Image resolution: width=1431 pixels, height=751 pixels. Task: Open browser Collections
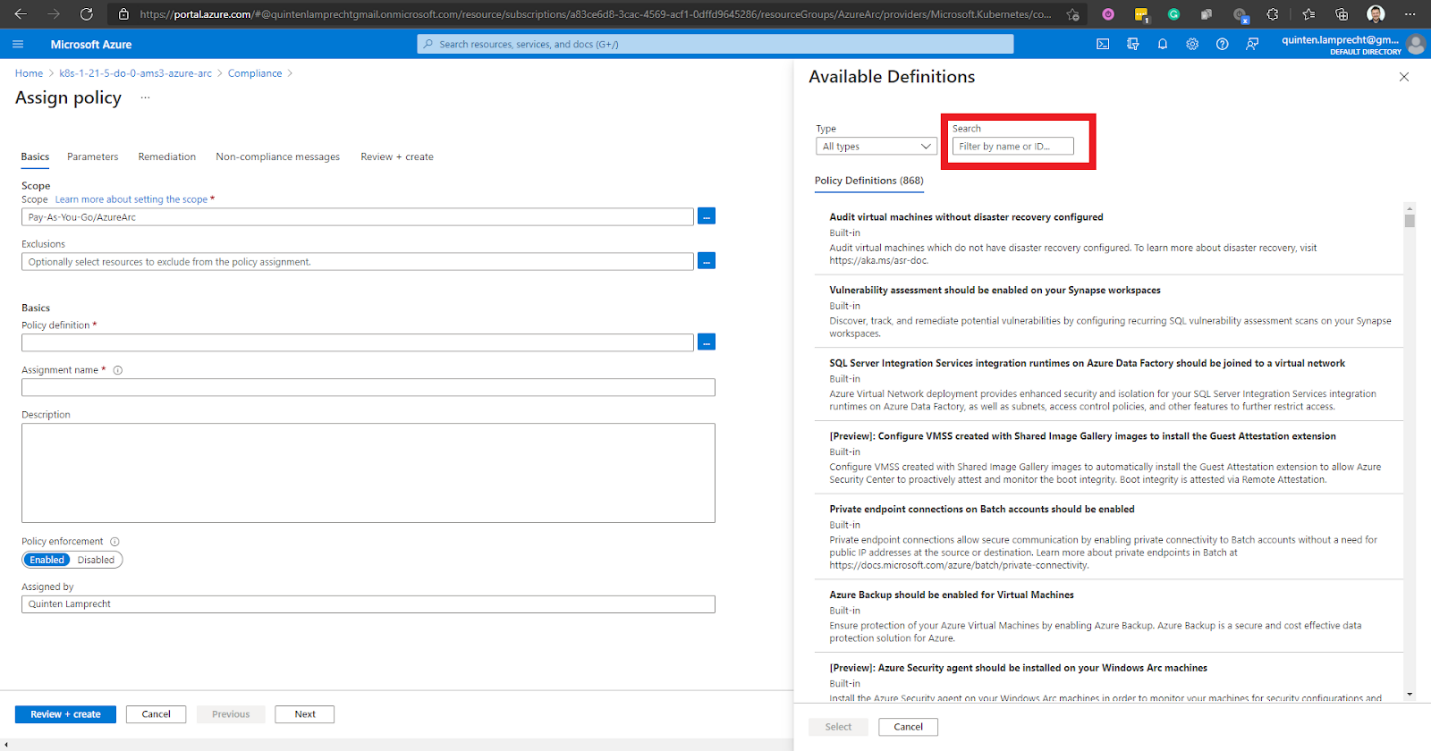(x=1342, y=14)
